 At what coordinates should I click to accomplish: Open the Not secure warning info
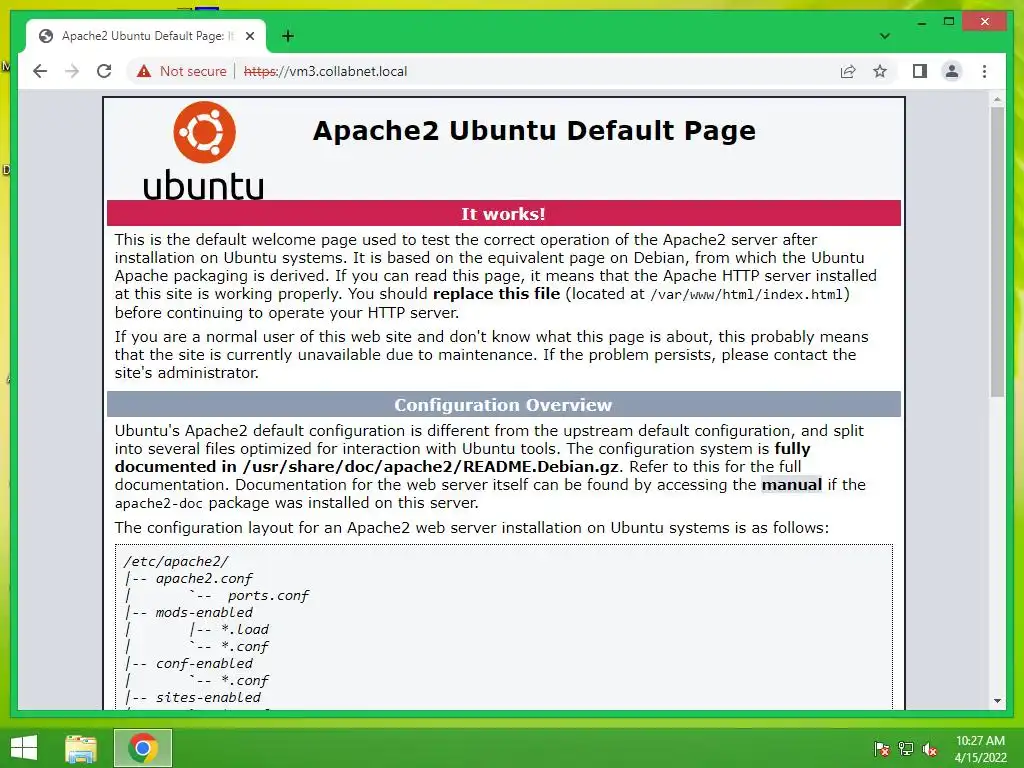(x=182, y=71)
